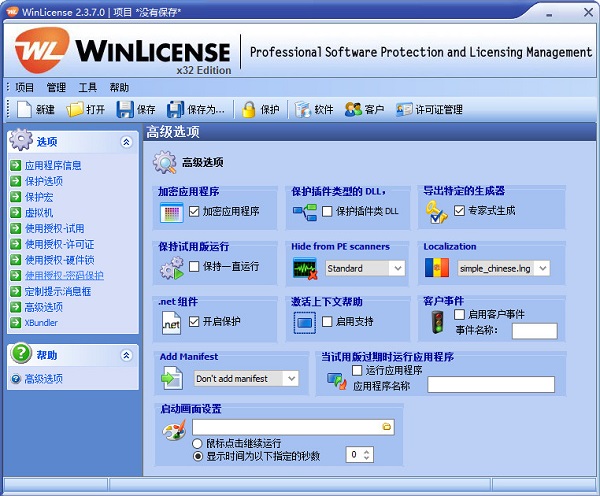Screen dimensions: 600x496
Task: Click the 应用程序名称 input field
Action: click(x=491, y=385)
